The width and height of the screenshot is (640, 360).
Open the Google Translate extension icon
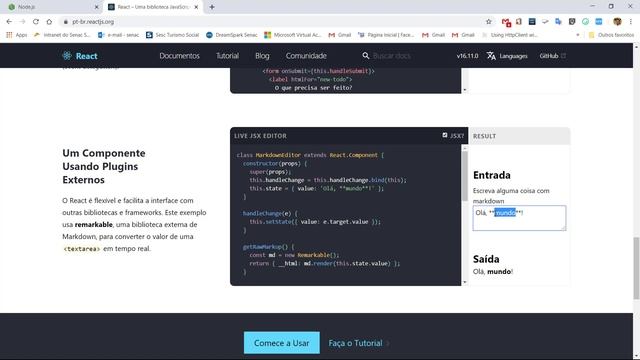pos(558,22)
